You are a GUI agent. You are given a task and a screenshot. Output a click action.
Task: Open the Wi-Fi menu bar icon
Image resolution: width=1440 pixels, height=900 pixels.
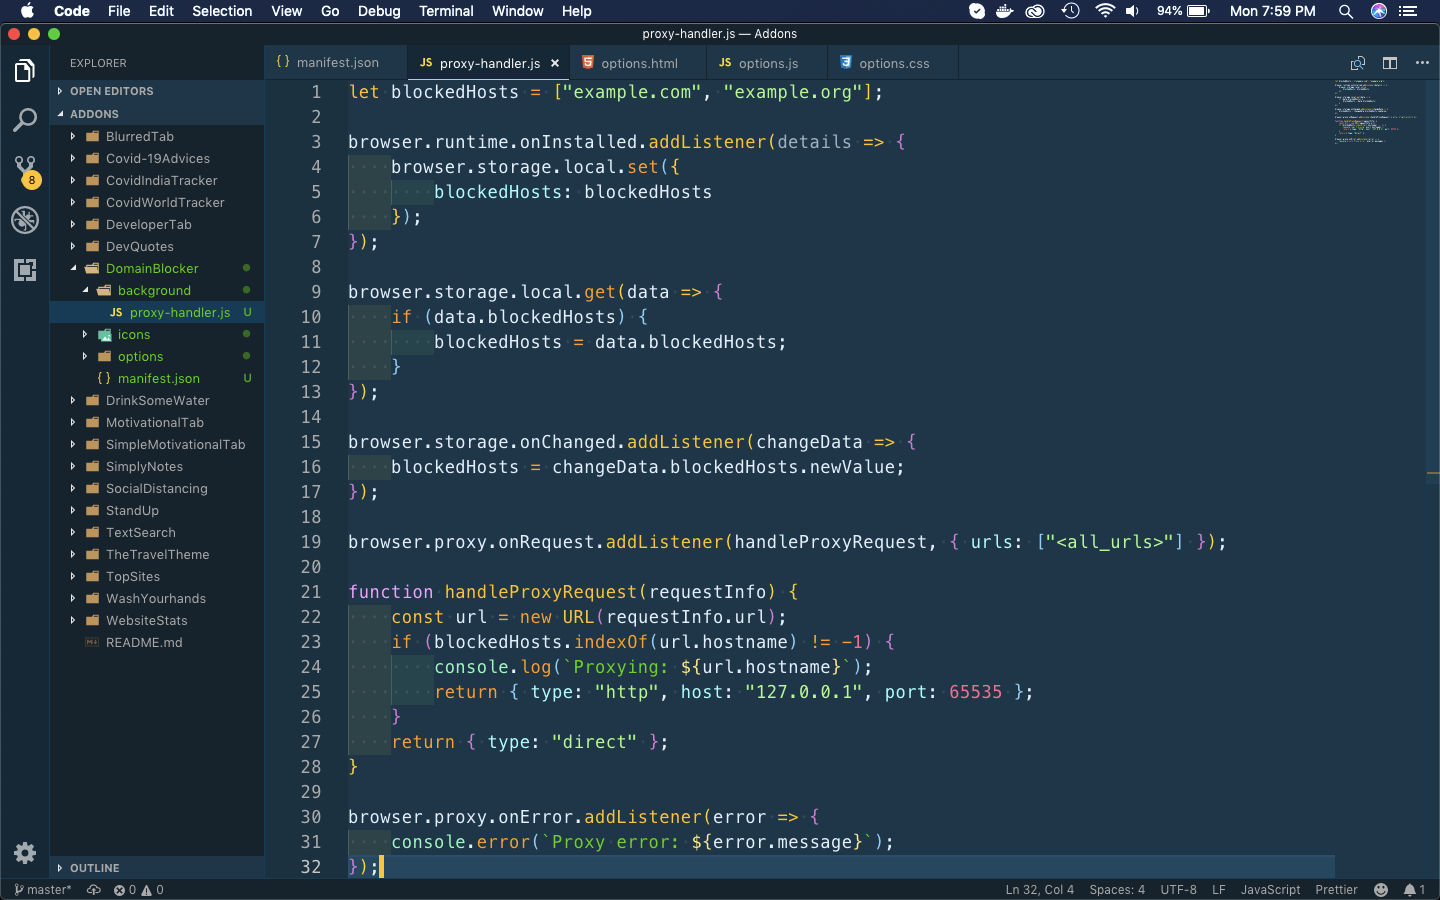1105,11
